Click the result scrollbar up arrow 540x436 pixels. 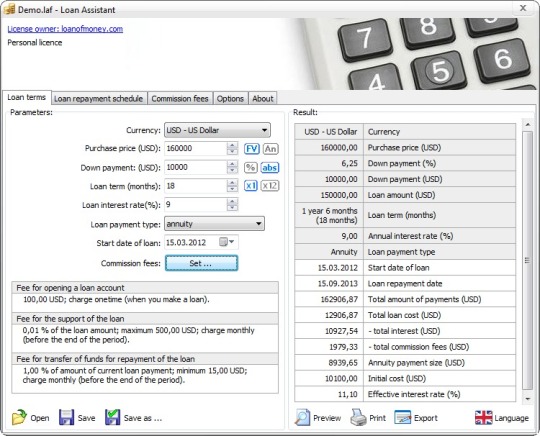click(x=528, y=124)
